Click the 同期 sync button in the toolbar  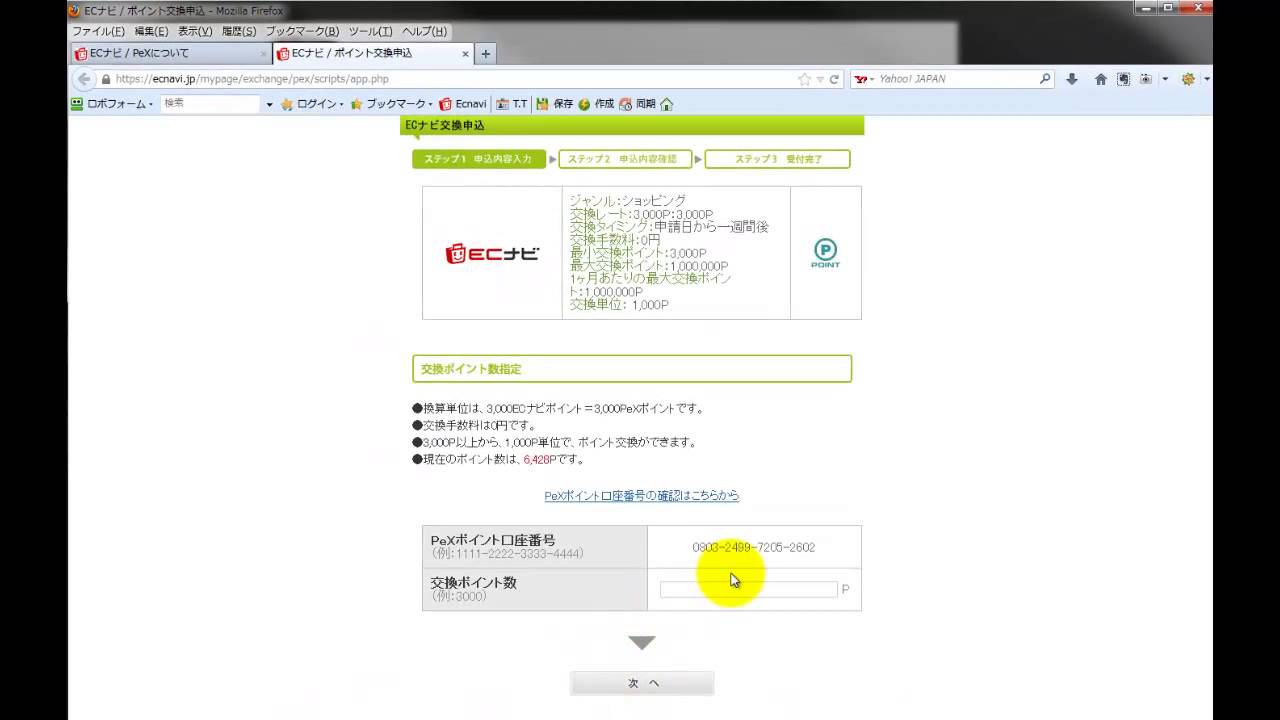(x=637, y=104)
